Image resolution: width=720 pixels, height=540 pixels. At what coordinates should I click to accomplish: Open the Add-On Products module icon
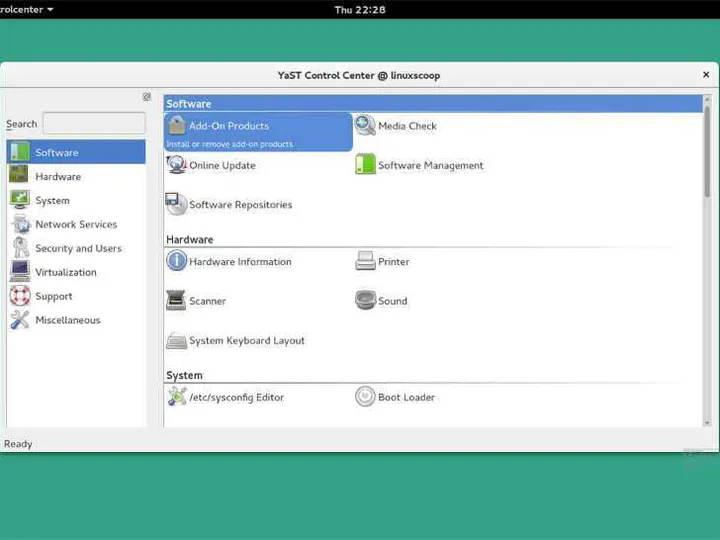click(177, 125)
